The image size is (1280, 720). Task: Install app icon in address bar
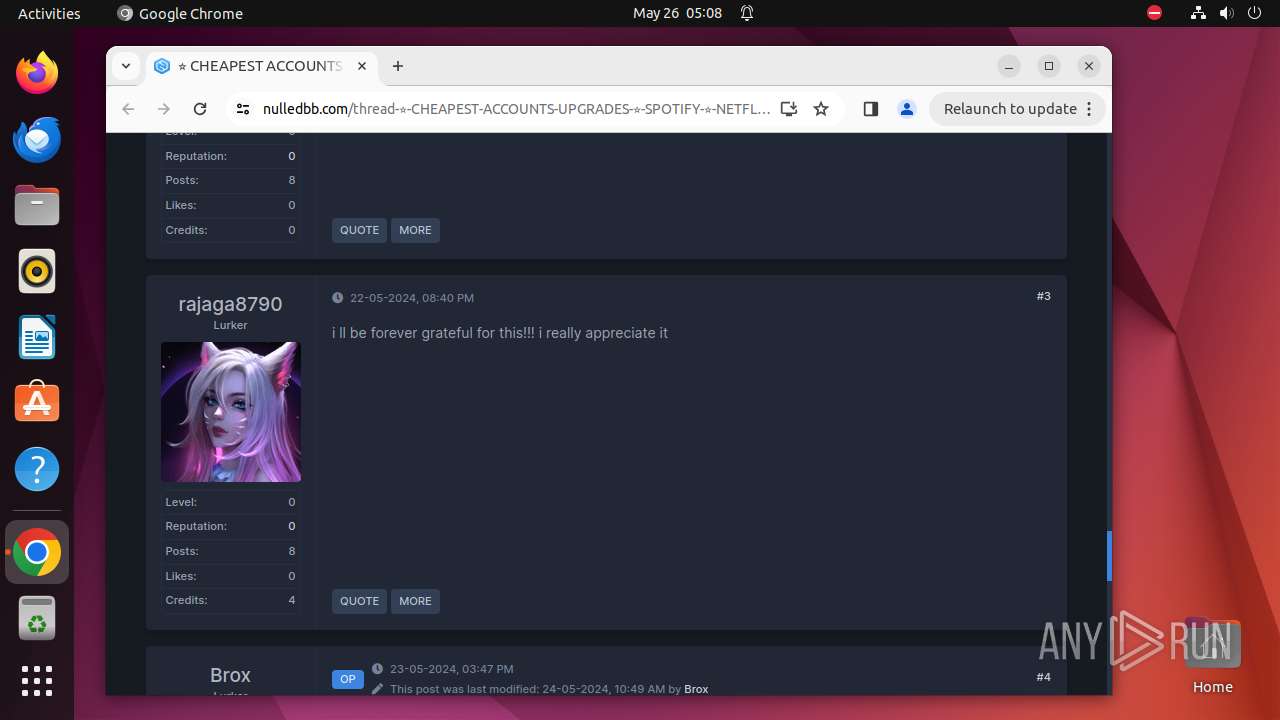point(789,109)
